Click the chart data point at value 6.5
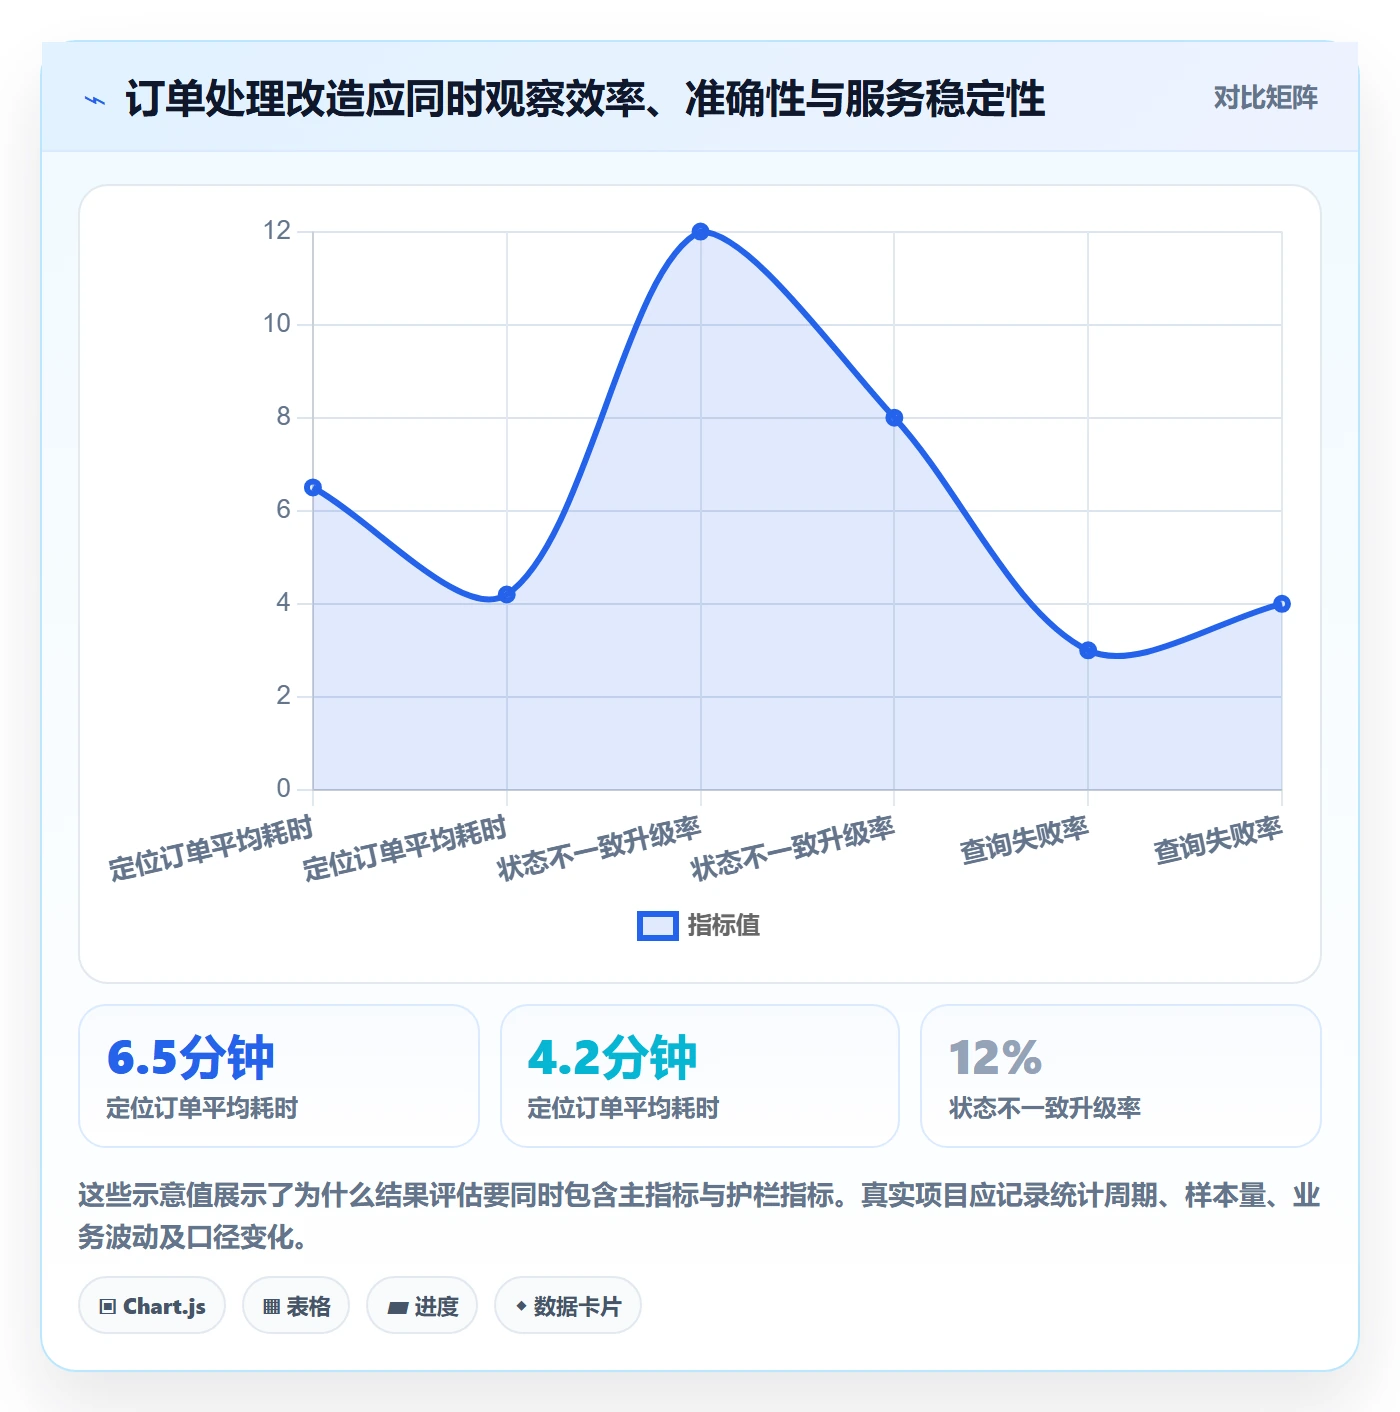 pyautogui.click(x=313, y=487)
